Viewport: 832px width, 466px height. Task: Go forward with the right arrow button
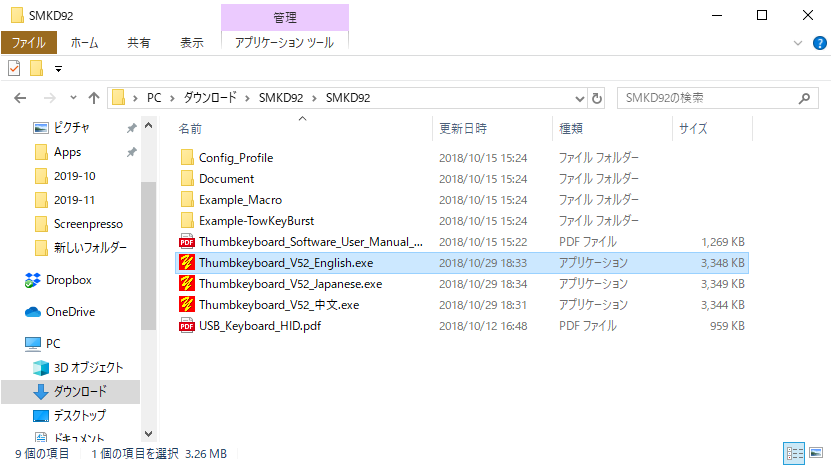click(x=49, y=98)
